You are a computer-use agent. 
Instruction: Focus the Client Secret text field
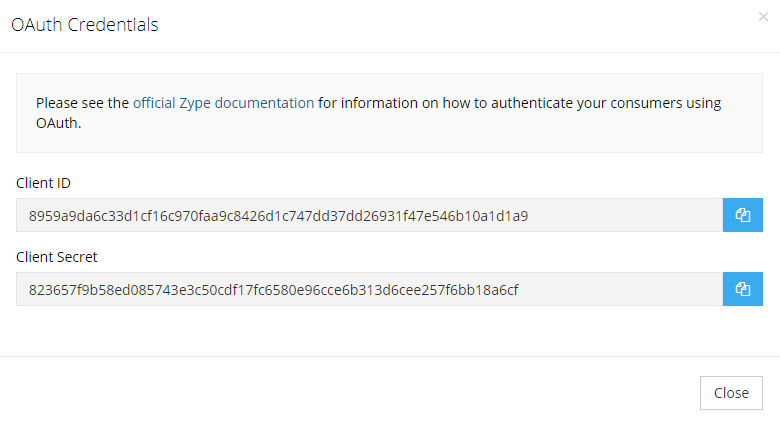click(x=369, y=289)
